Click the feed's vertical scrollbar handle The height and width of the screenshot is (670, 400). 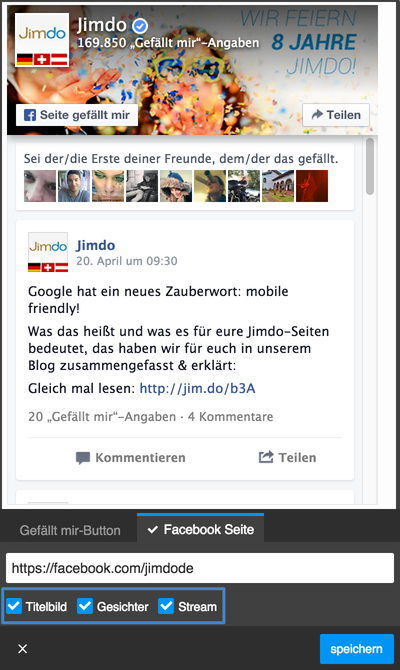pyautogui.click(x=370, y=167)
